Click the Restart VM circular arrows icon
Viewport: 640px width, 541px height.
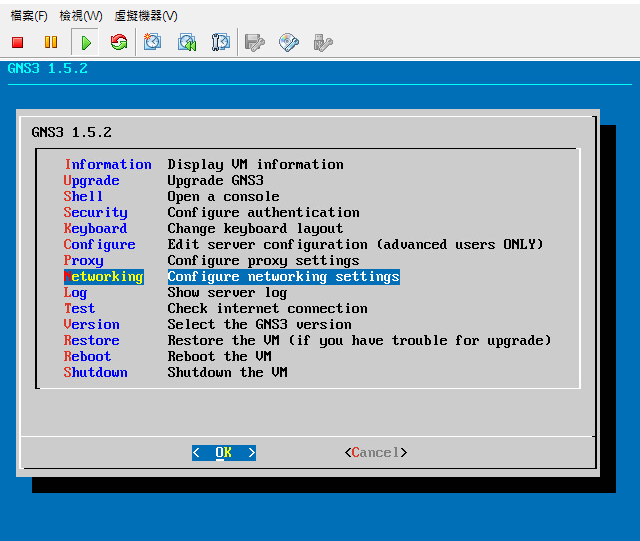[119, 42]
